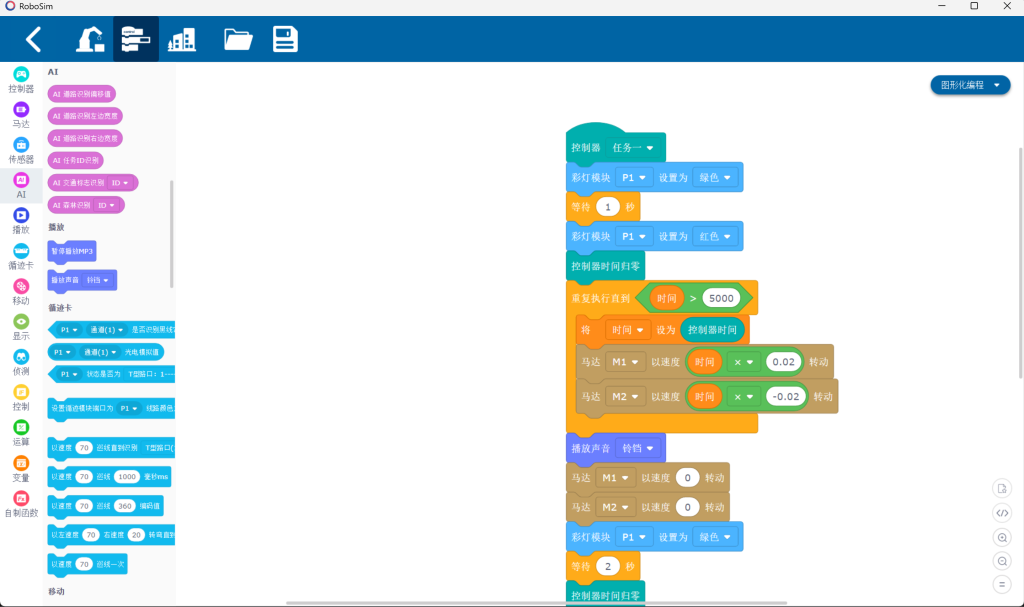Viewport: 1024px width, 607px height.
Task: Open the 任务一 dropdown on the 控制器 block
Action: point(633,148)
